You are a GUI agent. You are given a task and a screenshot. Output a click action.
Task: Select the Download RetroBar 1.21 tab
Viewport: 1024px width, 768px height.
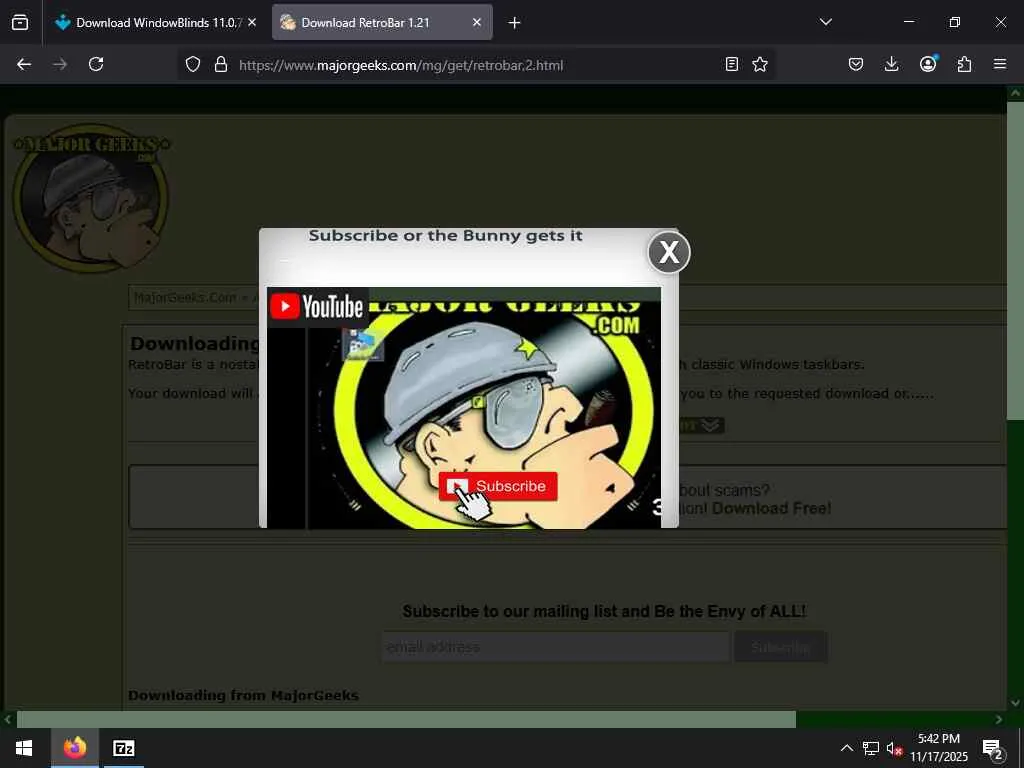click(x=382, y=22)
